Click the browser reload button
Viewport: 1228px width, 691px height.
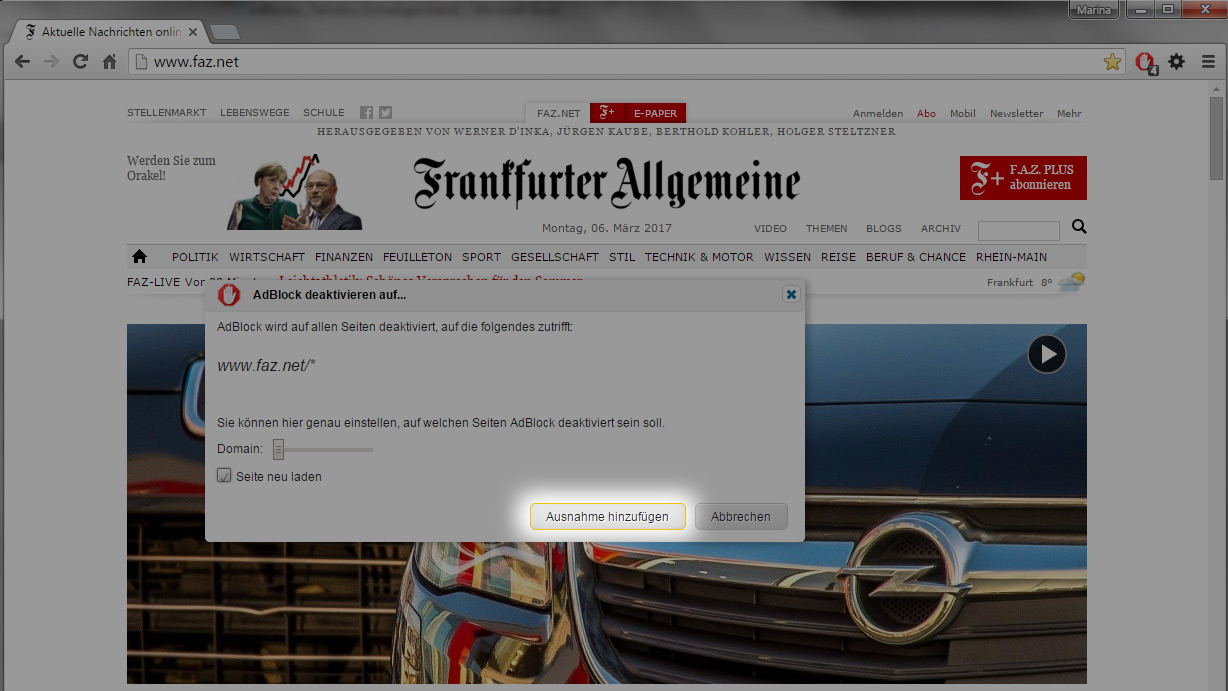pyautogui.click(x=80, y=62)
